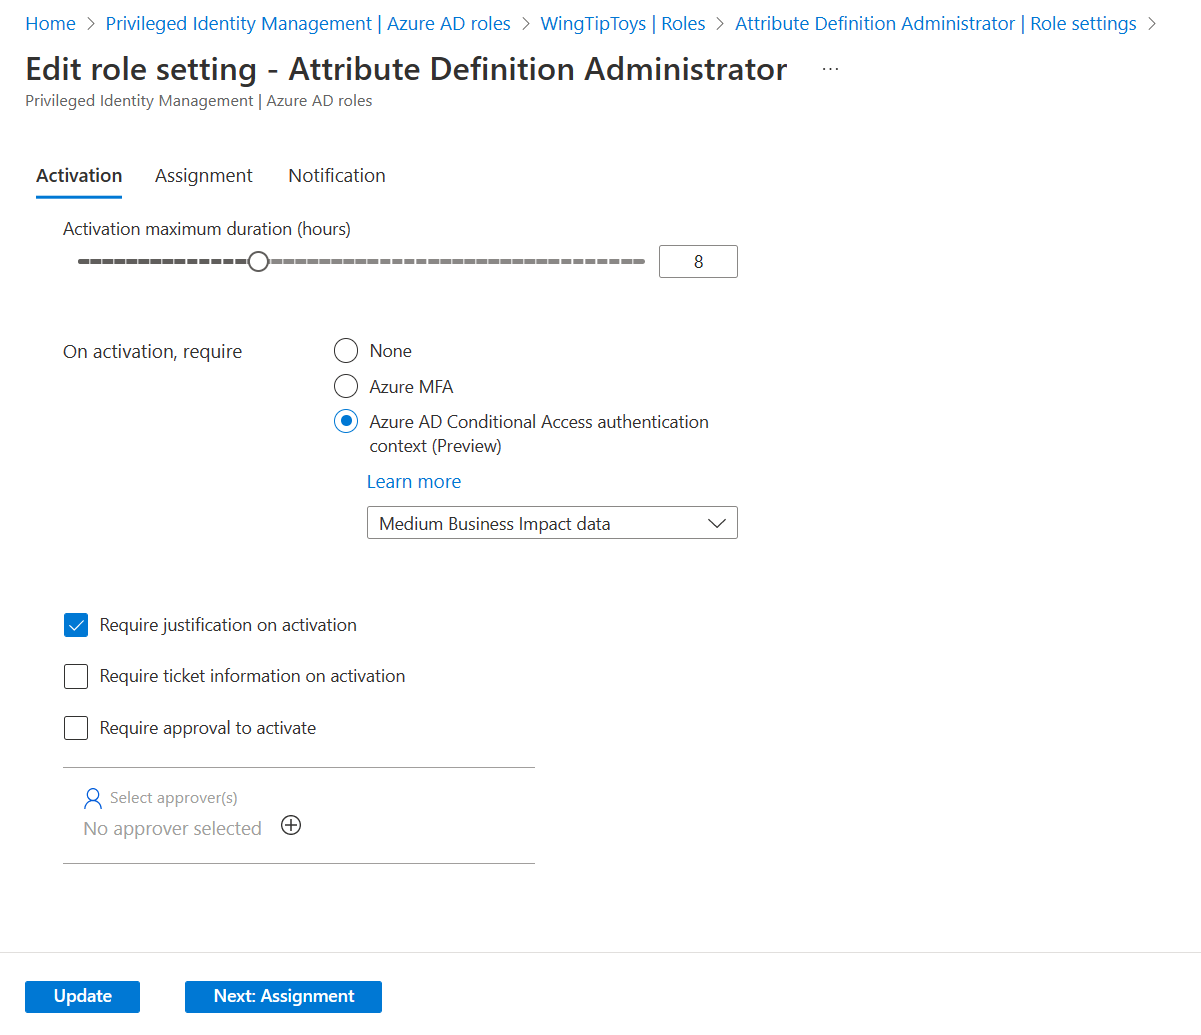The image size is (1201, 1035).
Task: Open WingTipToys | Roles breadcrumb
Action: click(x=623, y=24)
